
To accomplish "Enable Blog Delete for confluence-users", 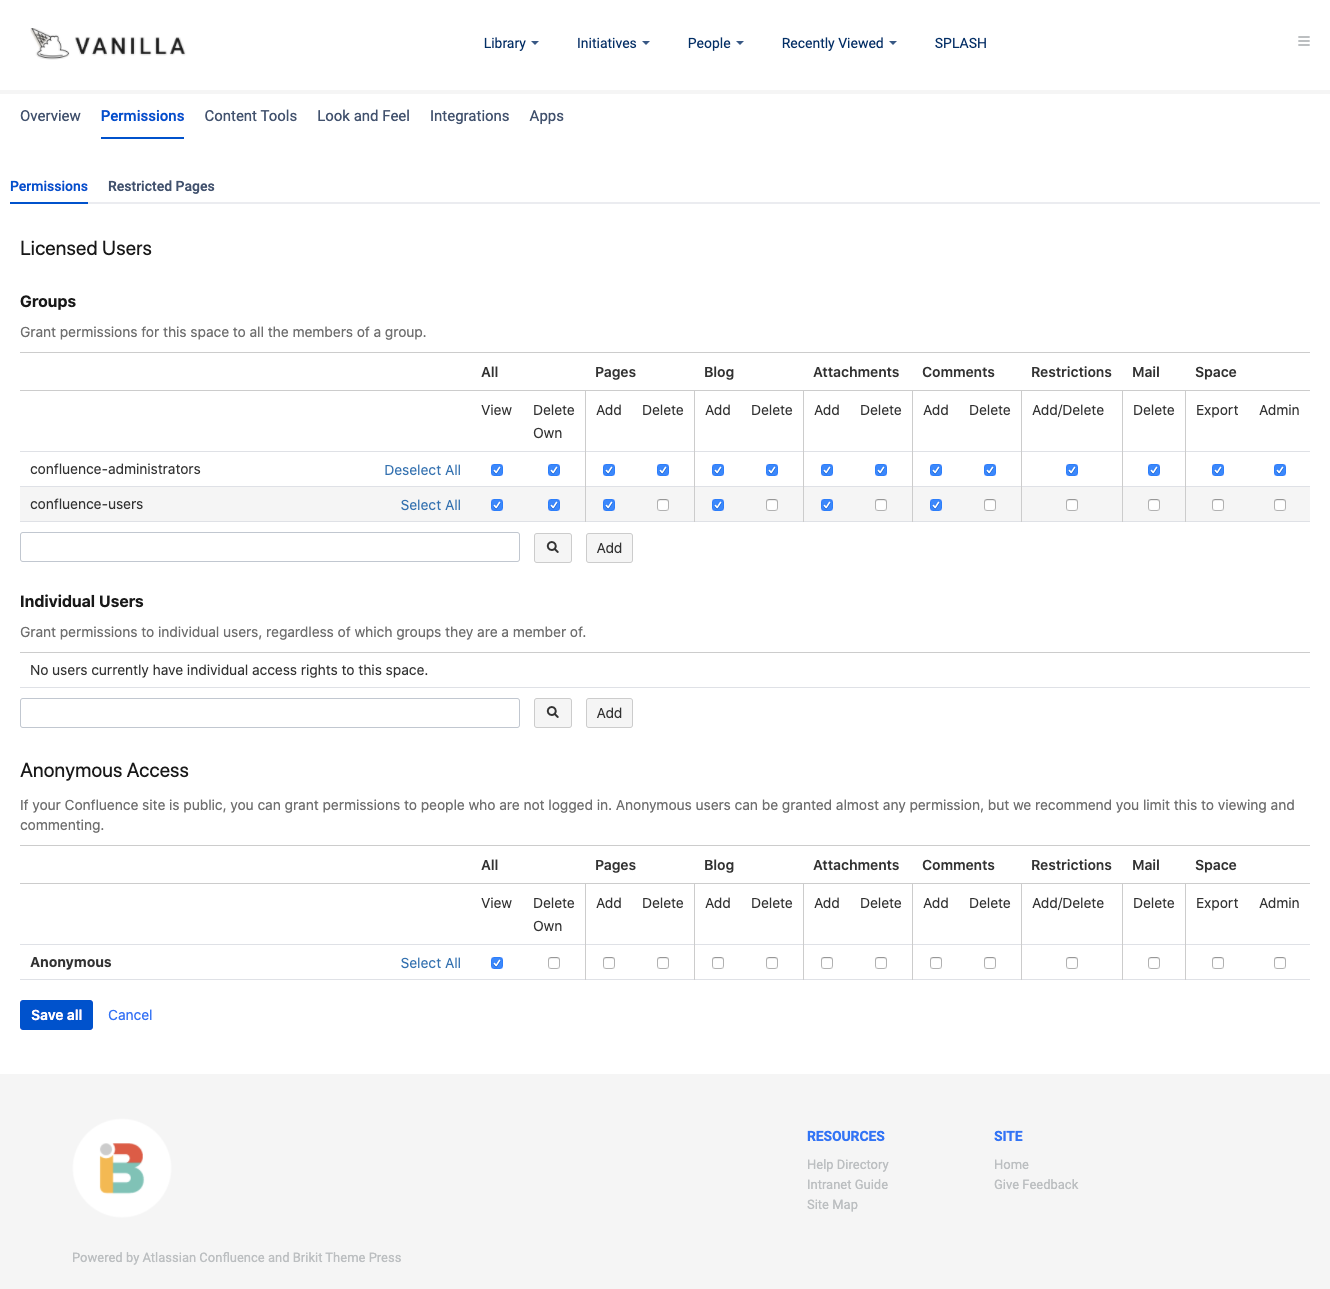I will pyautogui.click(x=772, y=505).
